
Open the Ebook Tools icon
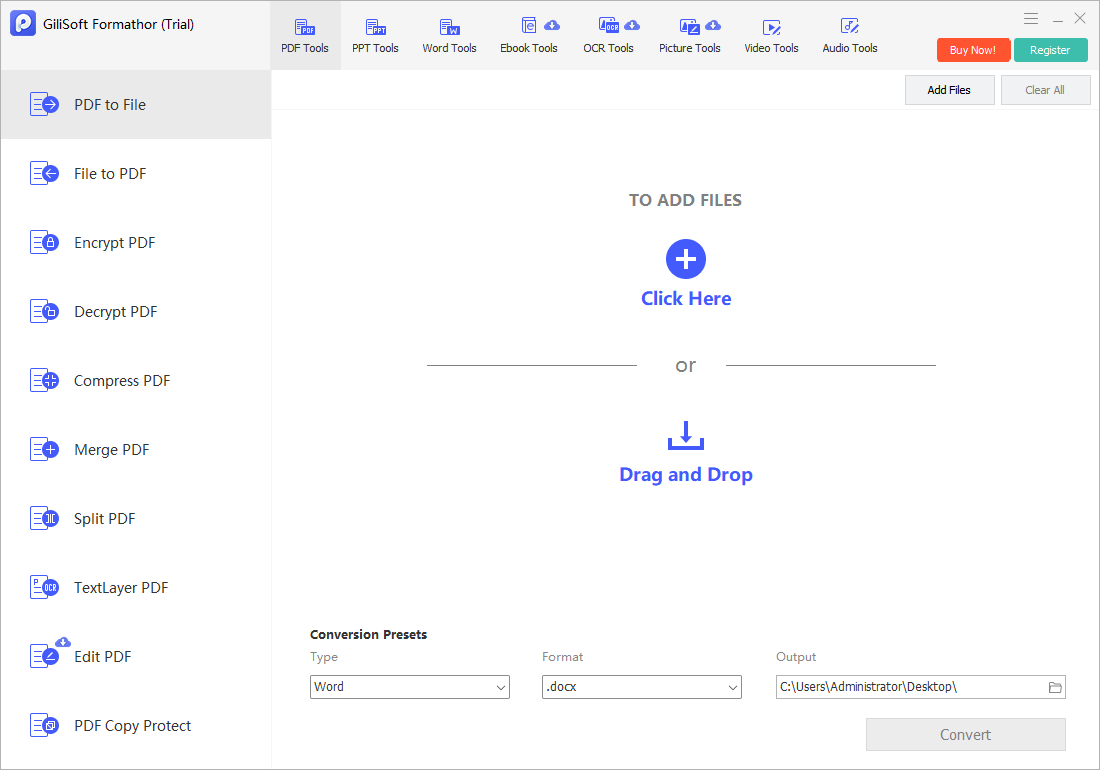point(529,26)
